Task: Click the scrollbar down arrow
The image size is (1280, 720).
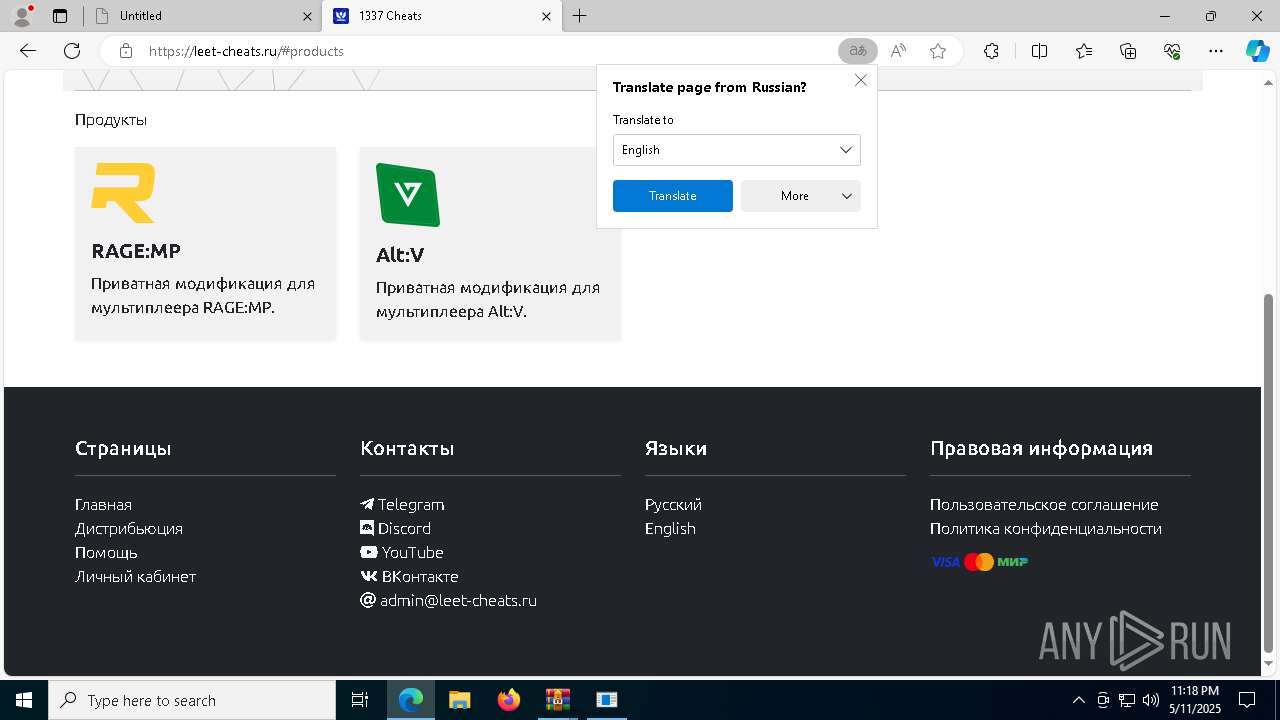Action: pyautogui.click(x=1269, y=664)
